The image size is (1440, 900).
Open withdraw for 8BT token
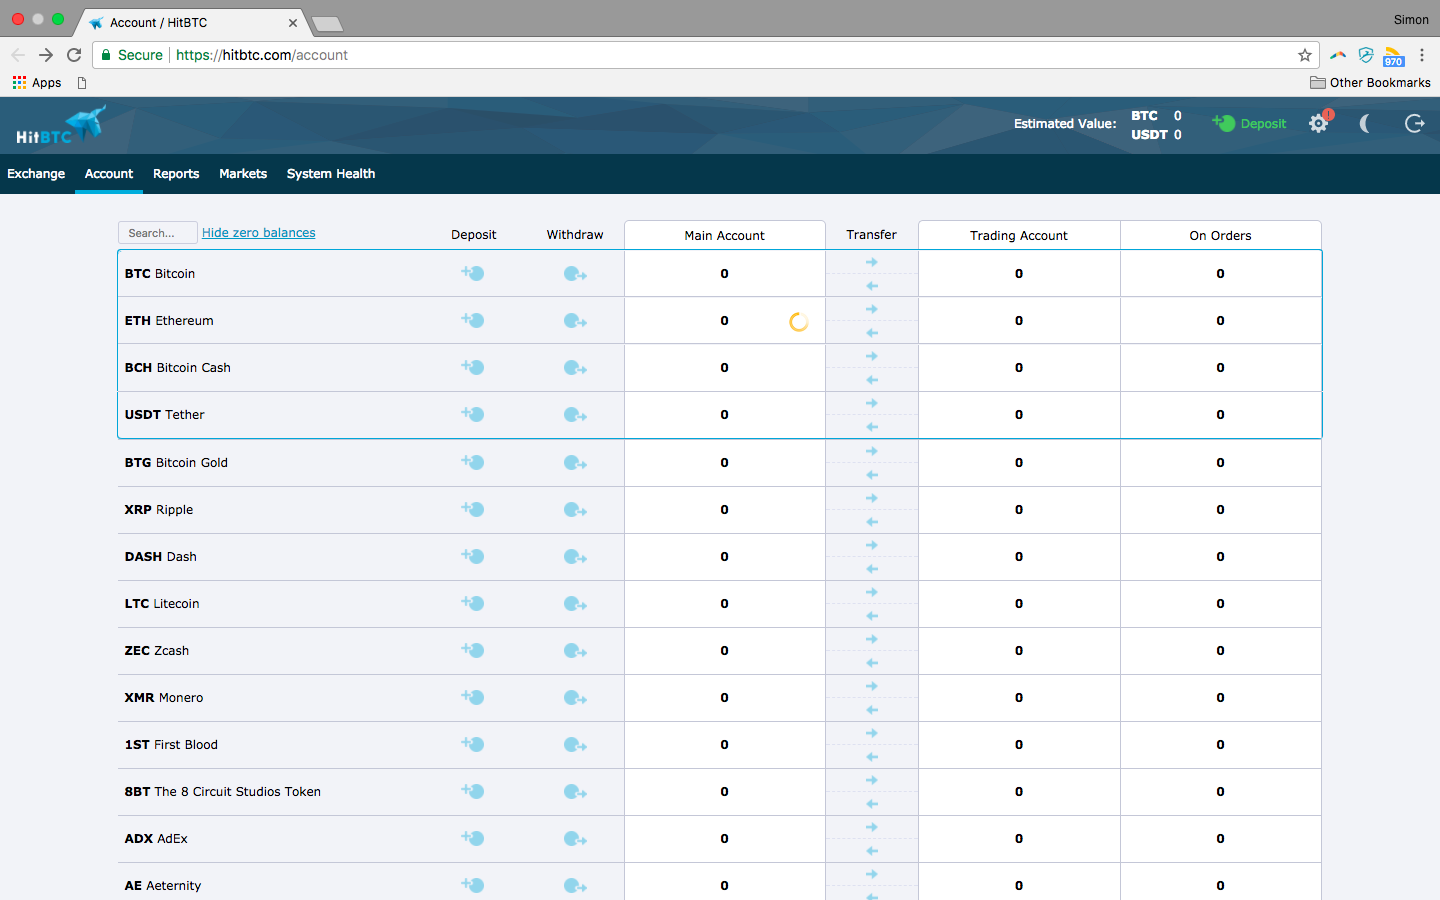click(575, 792)
